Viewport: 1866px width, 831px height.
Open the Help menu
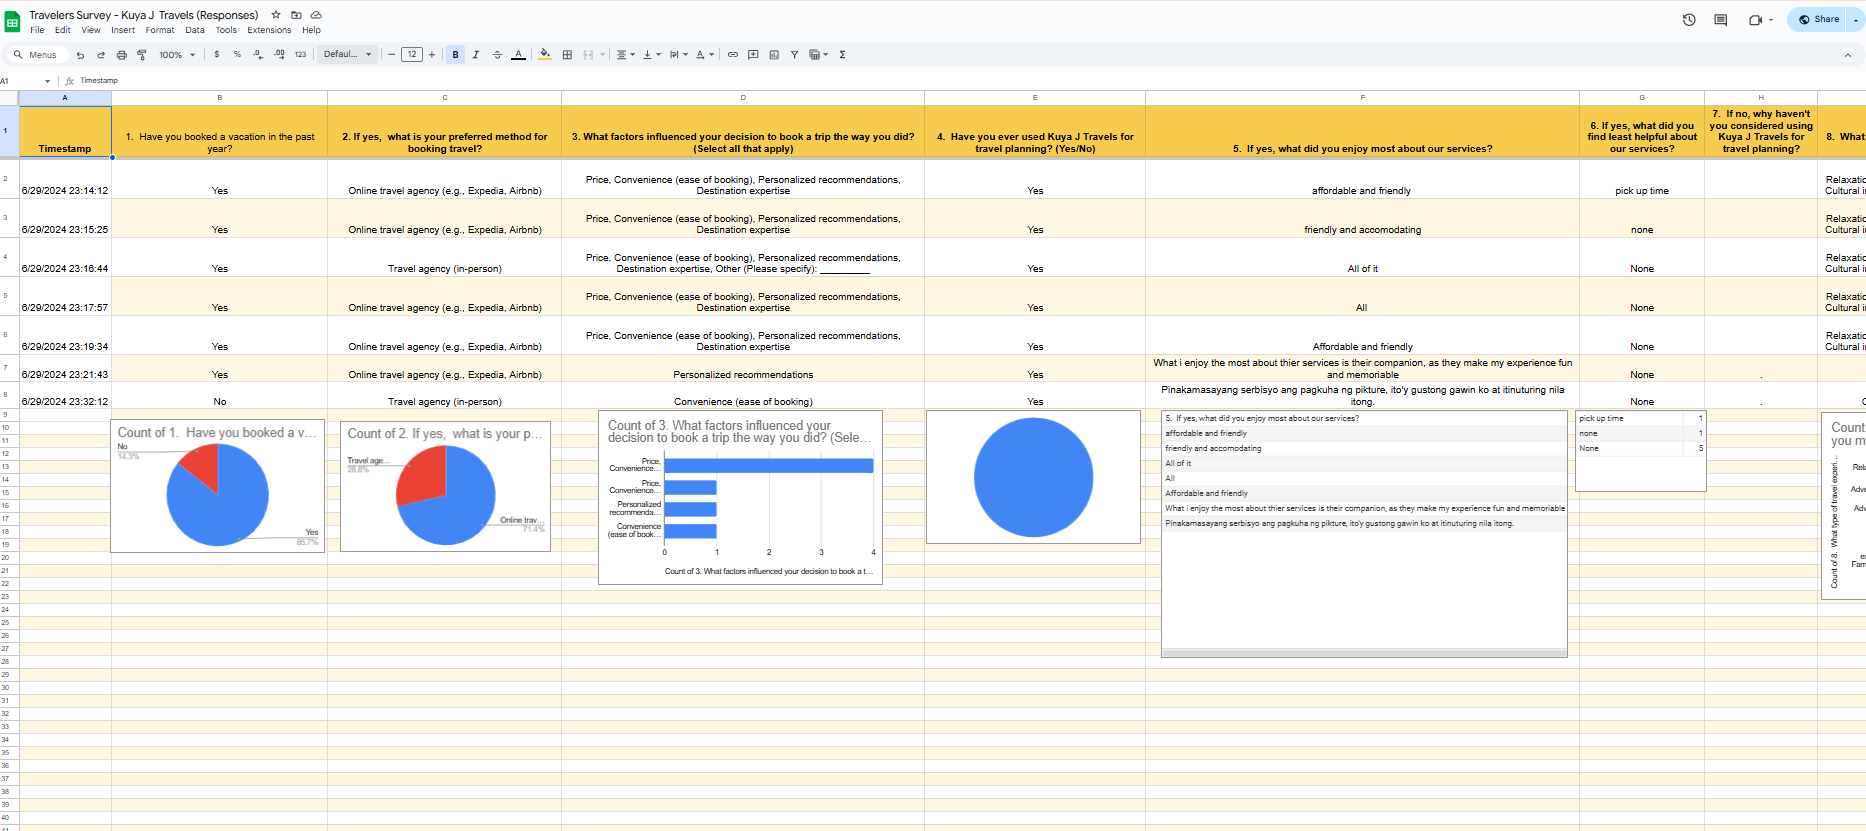pyautogui.click(x=311, y=30)
